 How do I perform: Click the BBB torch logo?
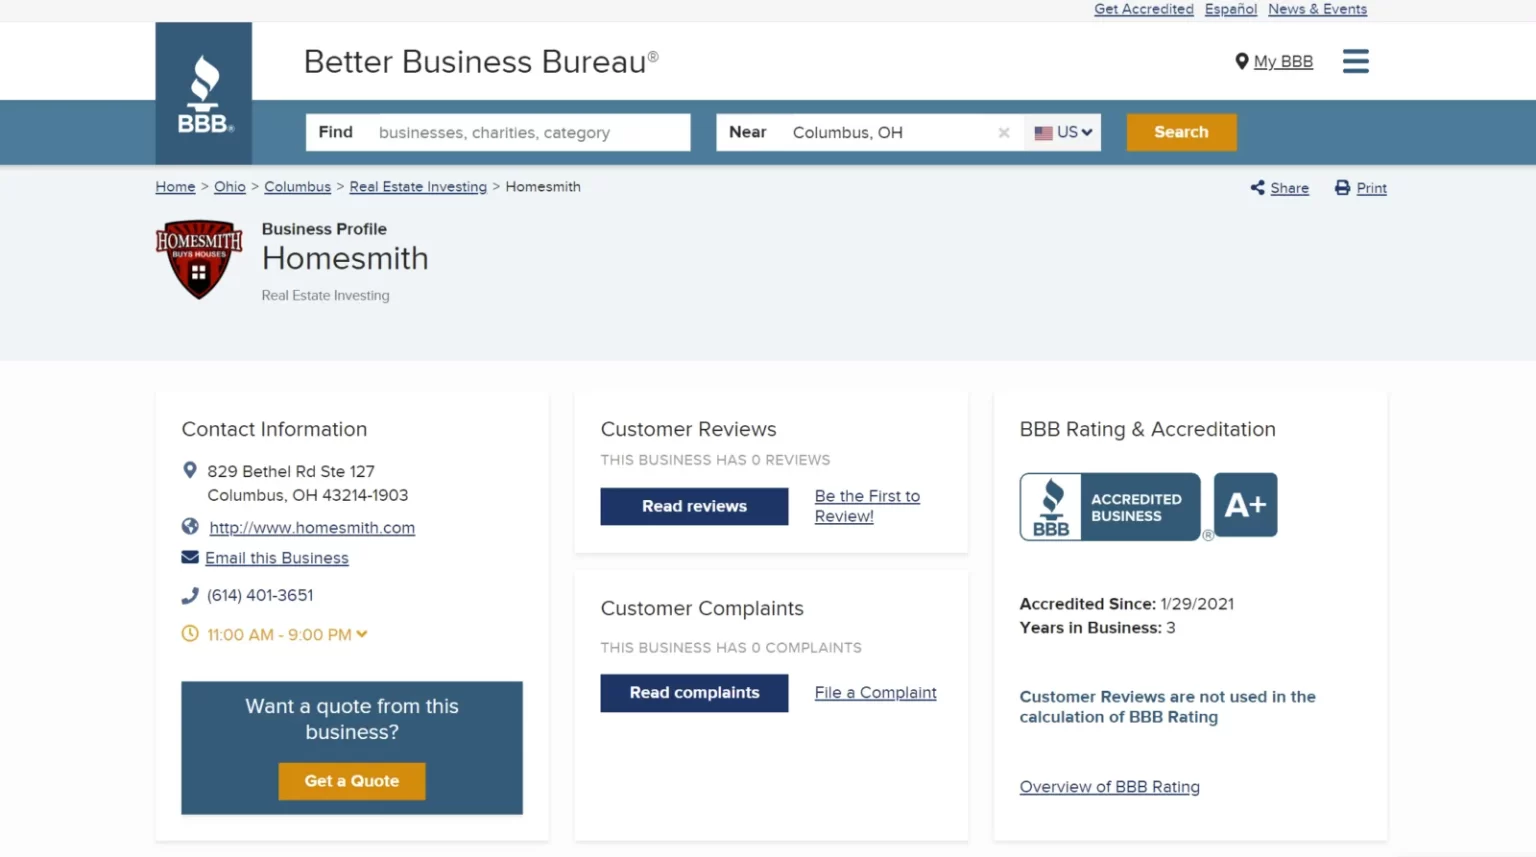tap(204, 93)
